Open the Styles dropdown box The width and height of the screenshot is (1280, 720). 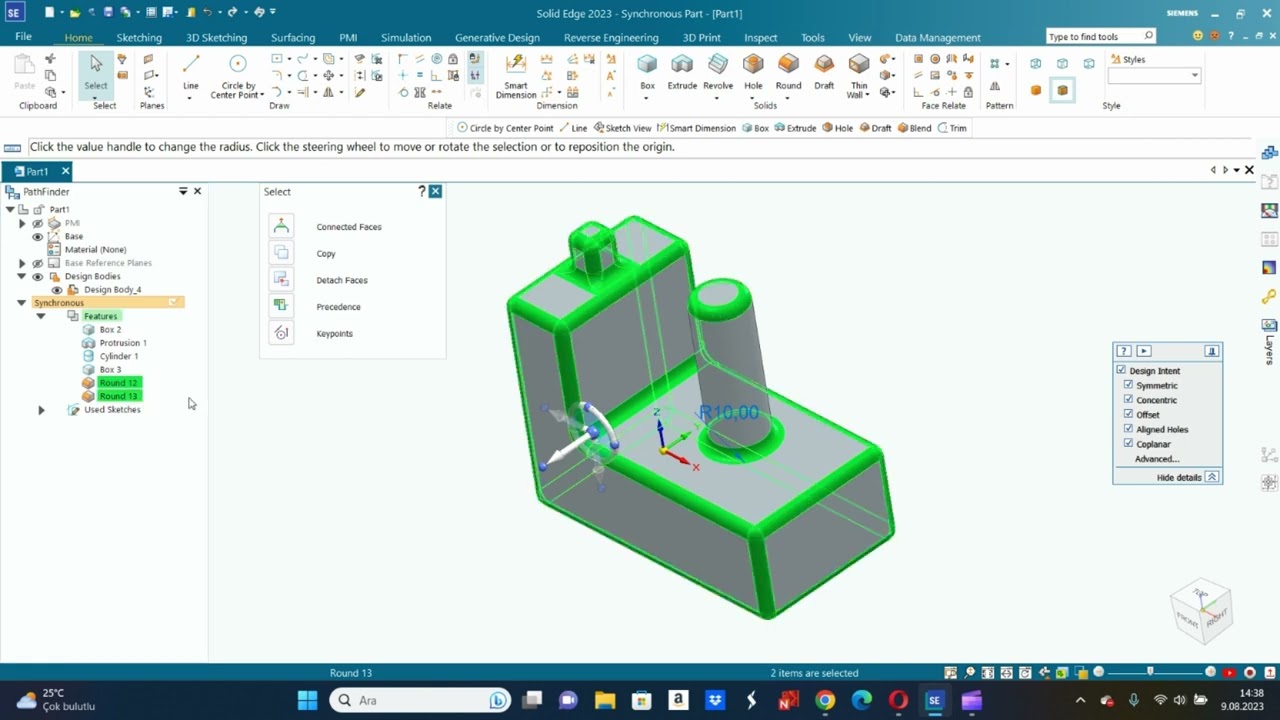coord(1153,76)
